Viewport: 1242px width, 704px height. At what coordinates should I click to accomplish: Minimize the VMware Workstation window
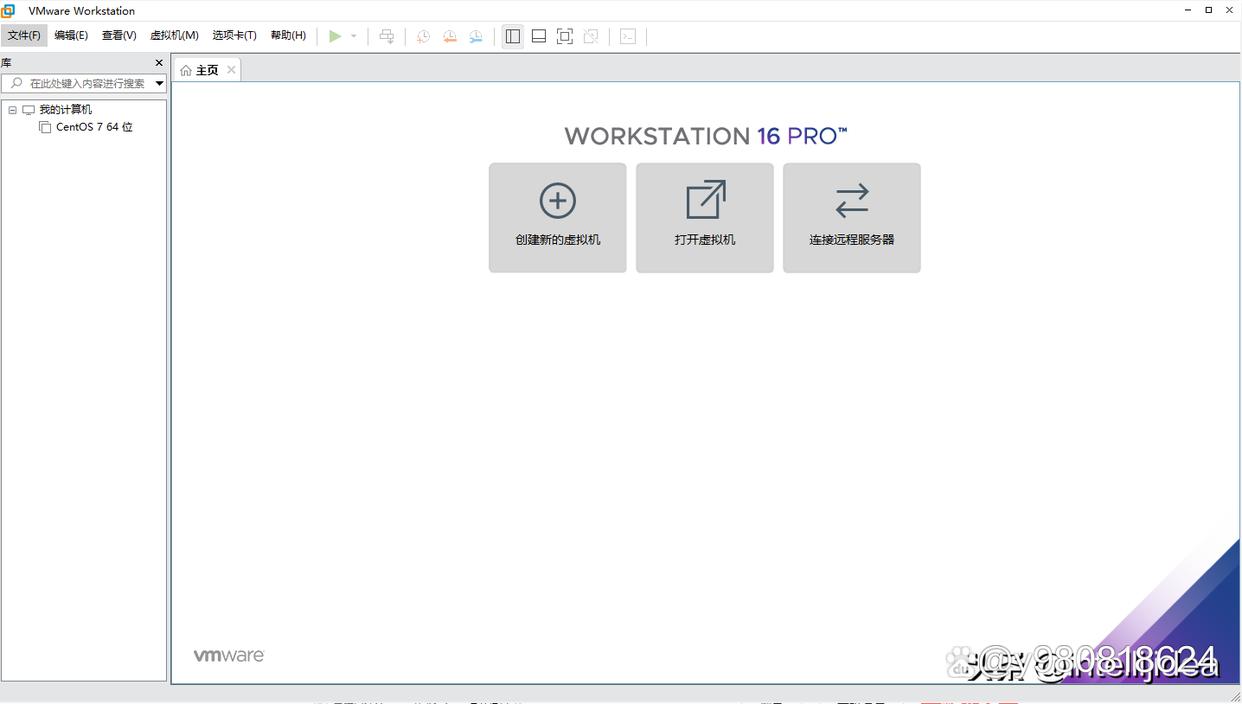(x=1187, y=10)
